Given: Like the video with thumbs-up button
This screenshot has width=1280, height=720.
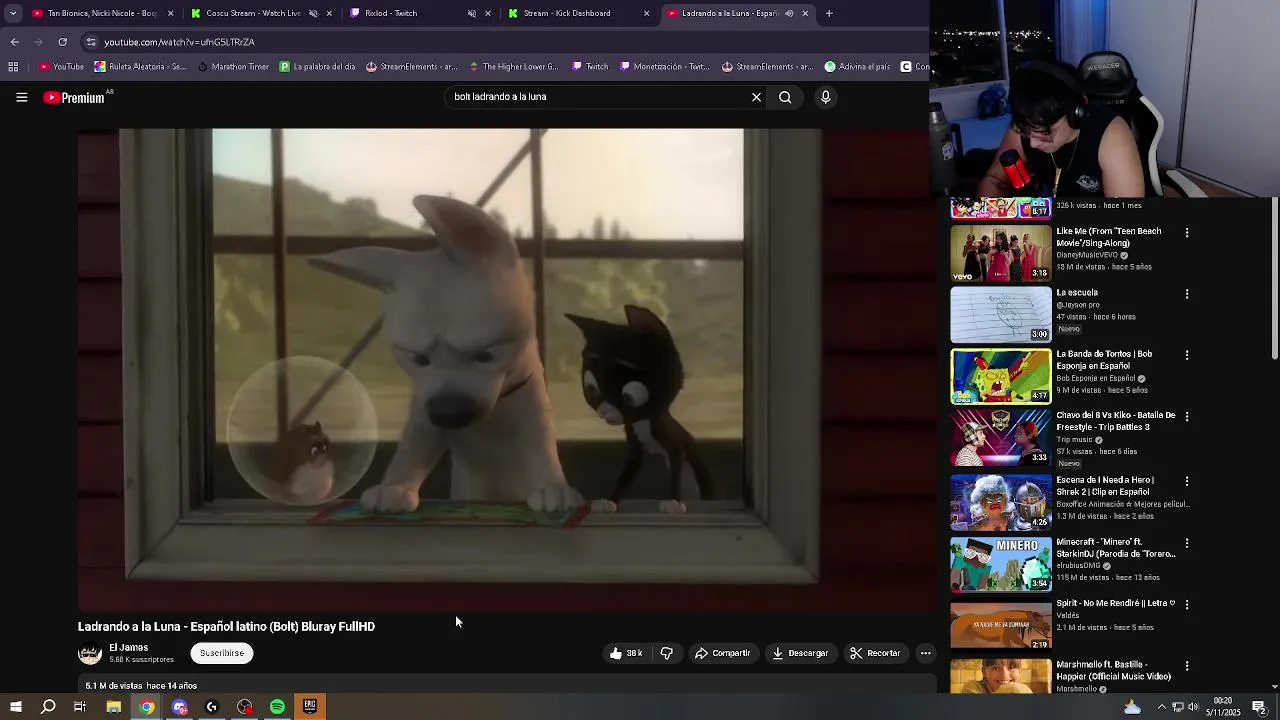Looking at the screenshot, I should click(626, 653).
